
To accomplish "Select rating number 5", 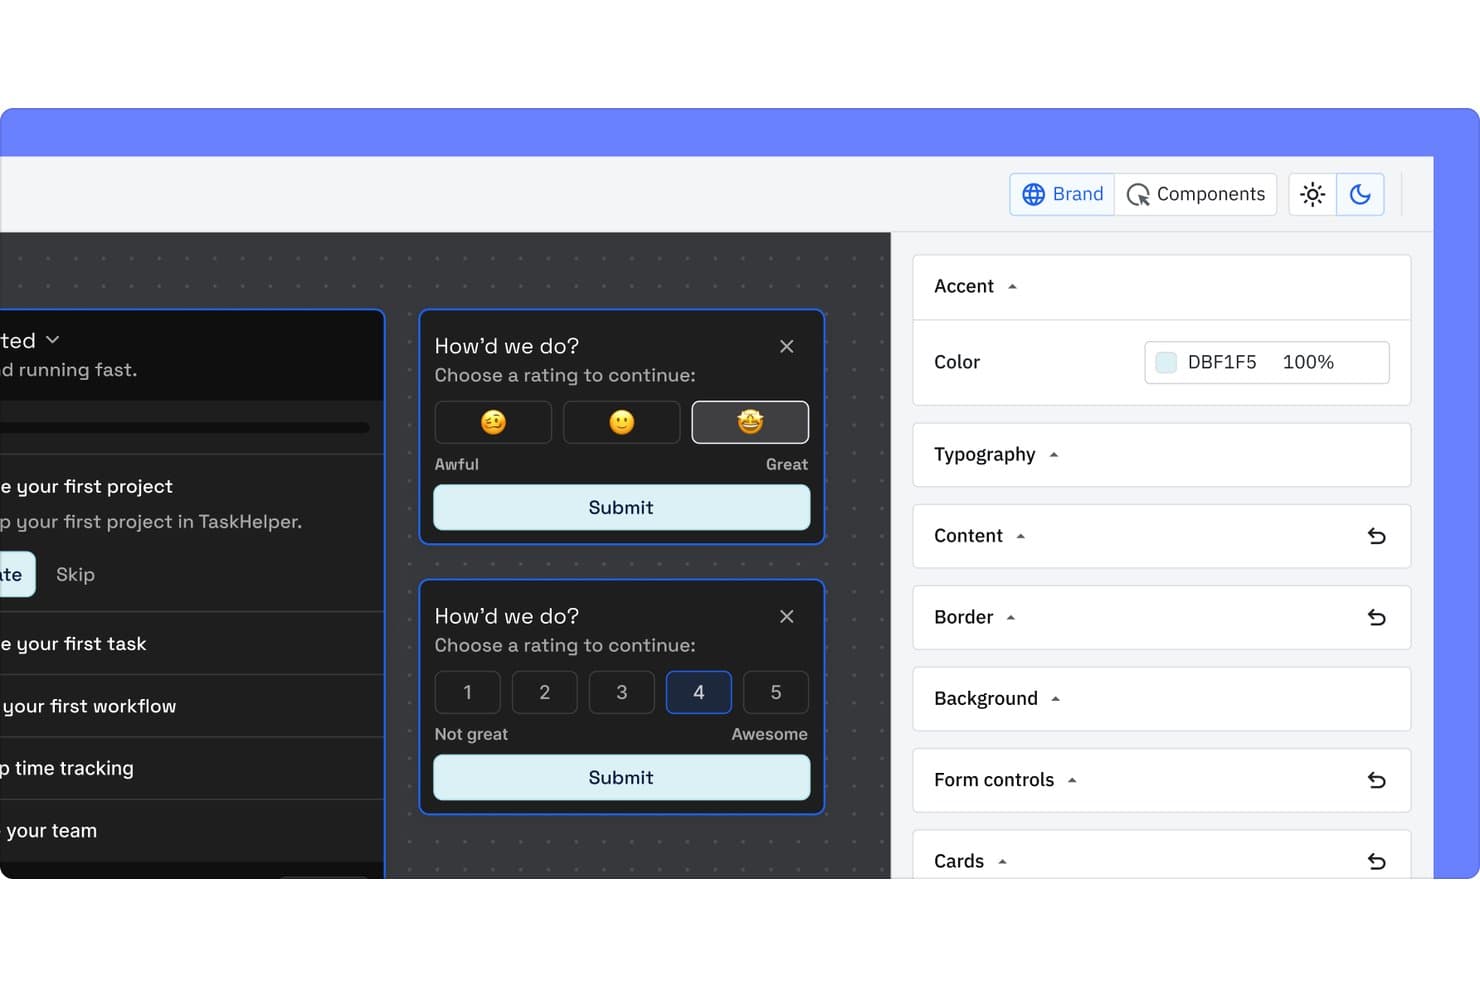I will [x=776, y=692].
